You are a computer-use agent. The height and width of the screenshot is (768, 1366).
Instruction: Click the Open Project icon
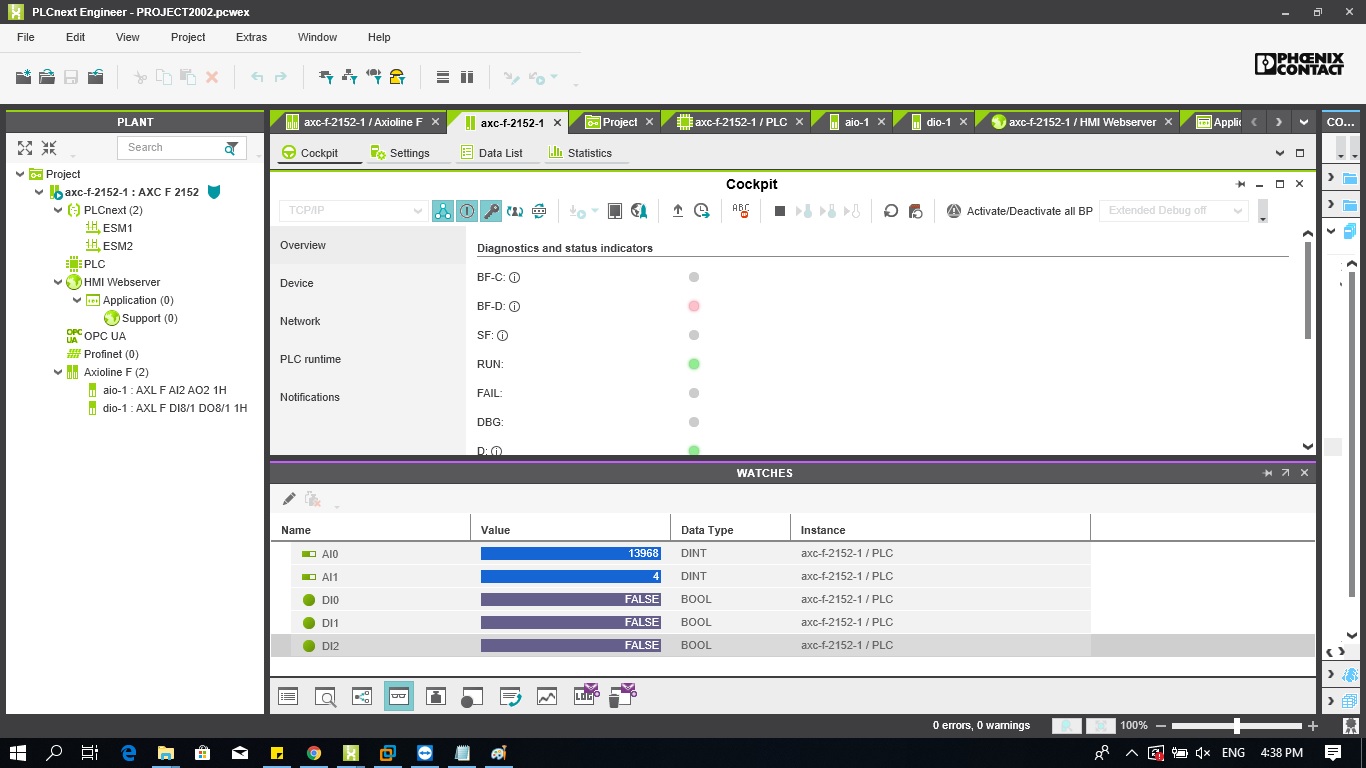(x=47, y=77)
